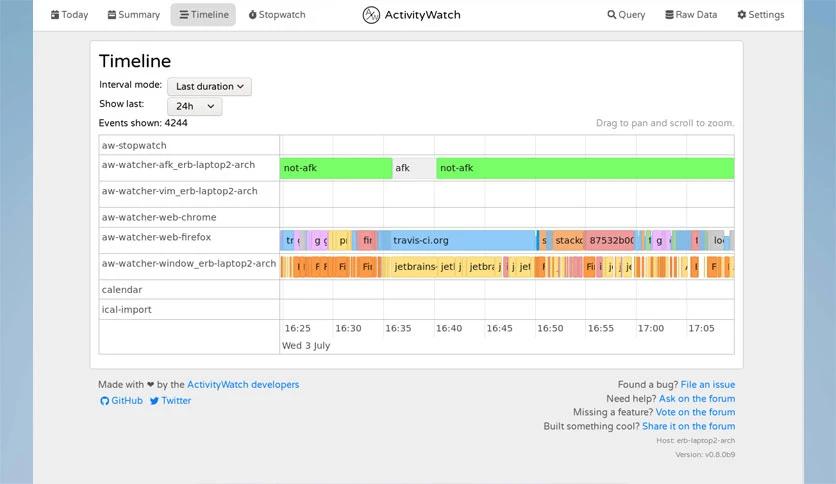The image size is (836, 484).
Task: Select the first not-afk event bar
Action: click(336, 168)
